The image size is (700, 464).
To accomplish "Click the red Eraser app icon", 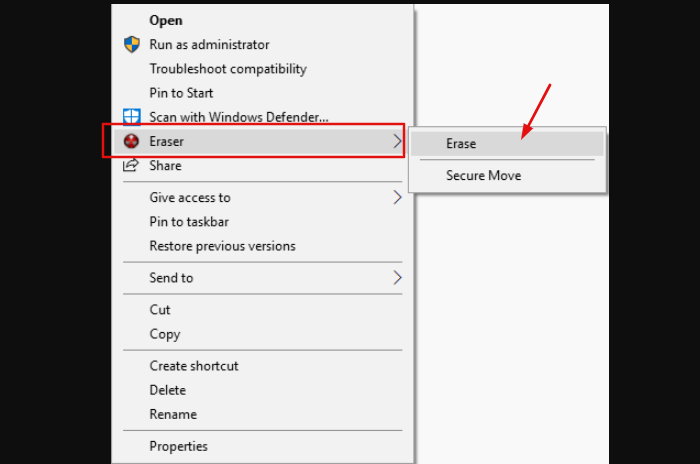I will click(131, 142).
